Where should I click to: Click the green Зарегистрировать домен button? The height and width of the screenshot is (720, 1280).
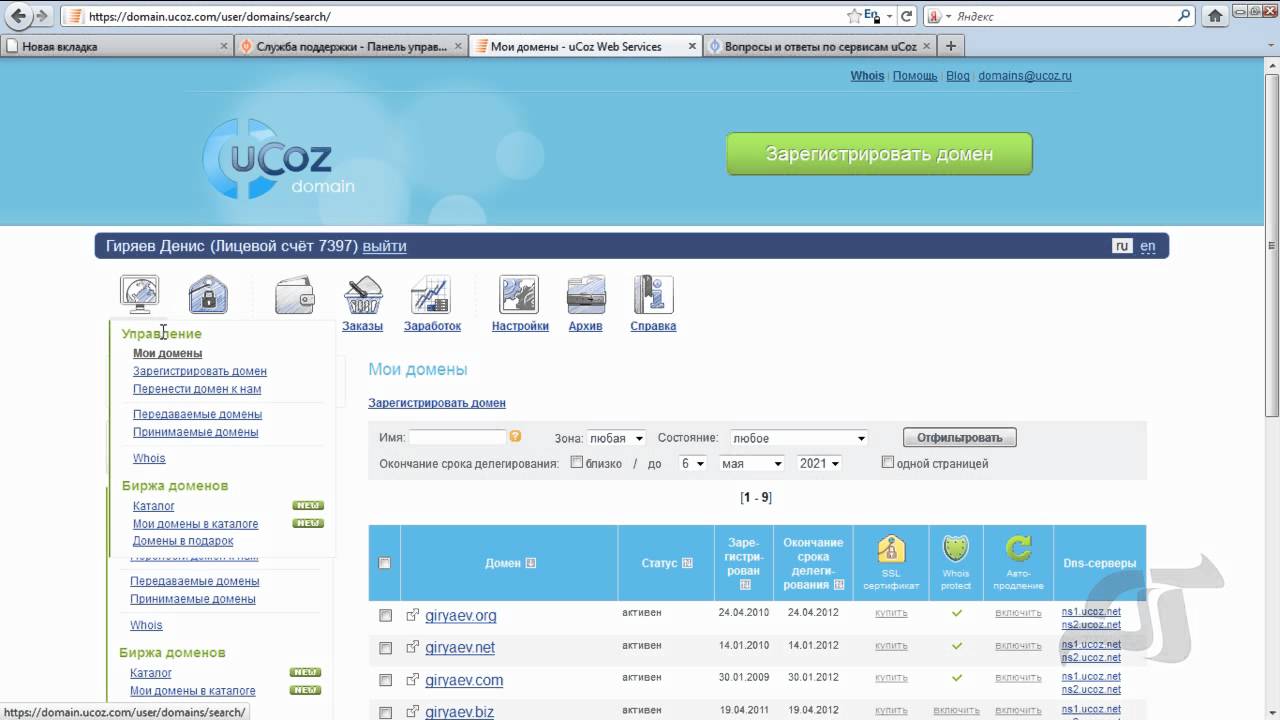[879, 154]
